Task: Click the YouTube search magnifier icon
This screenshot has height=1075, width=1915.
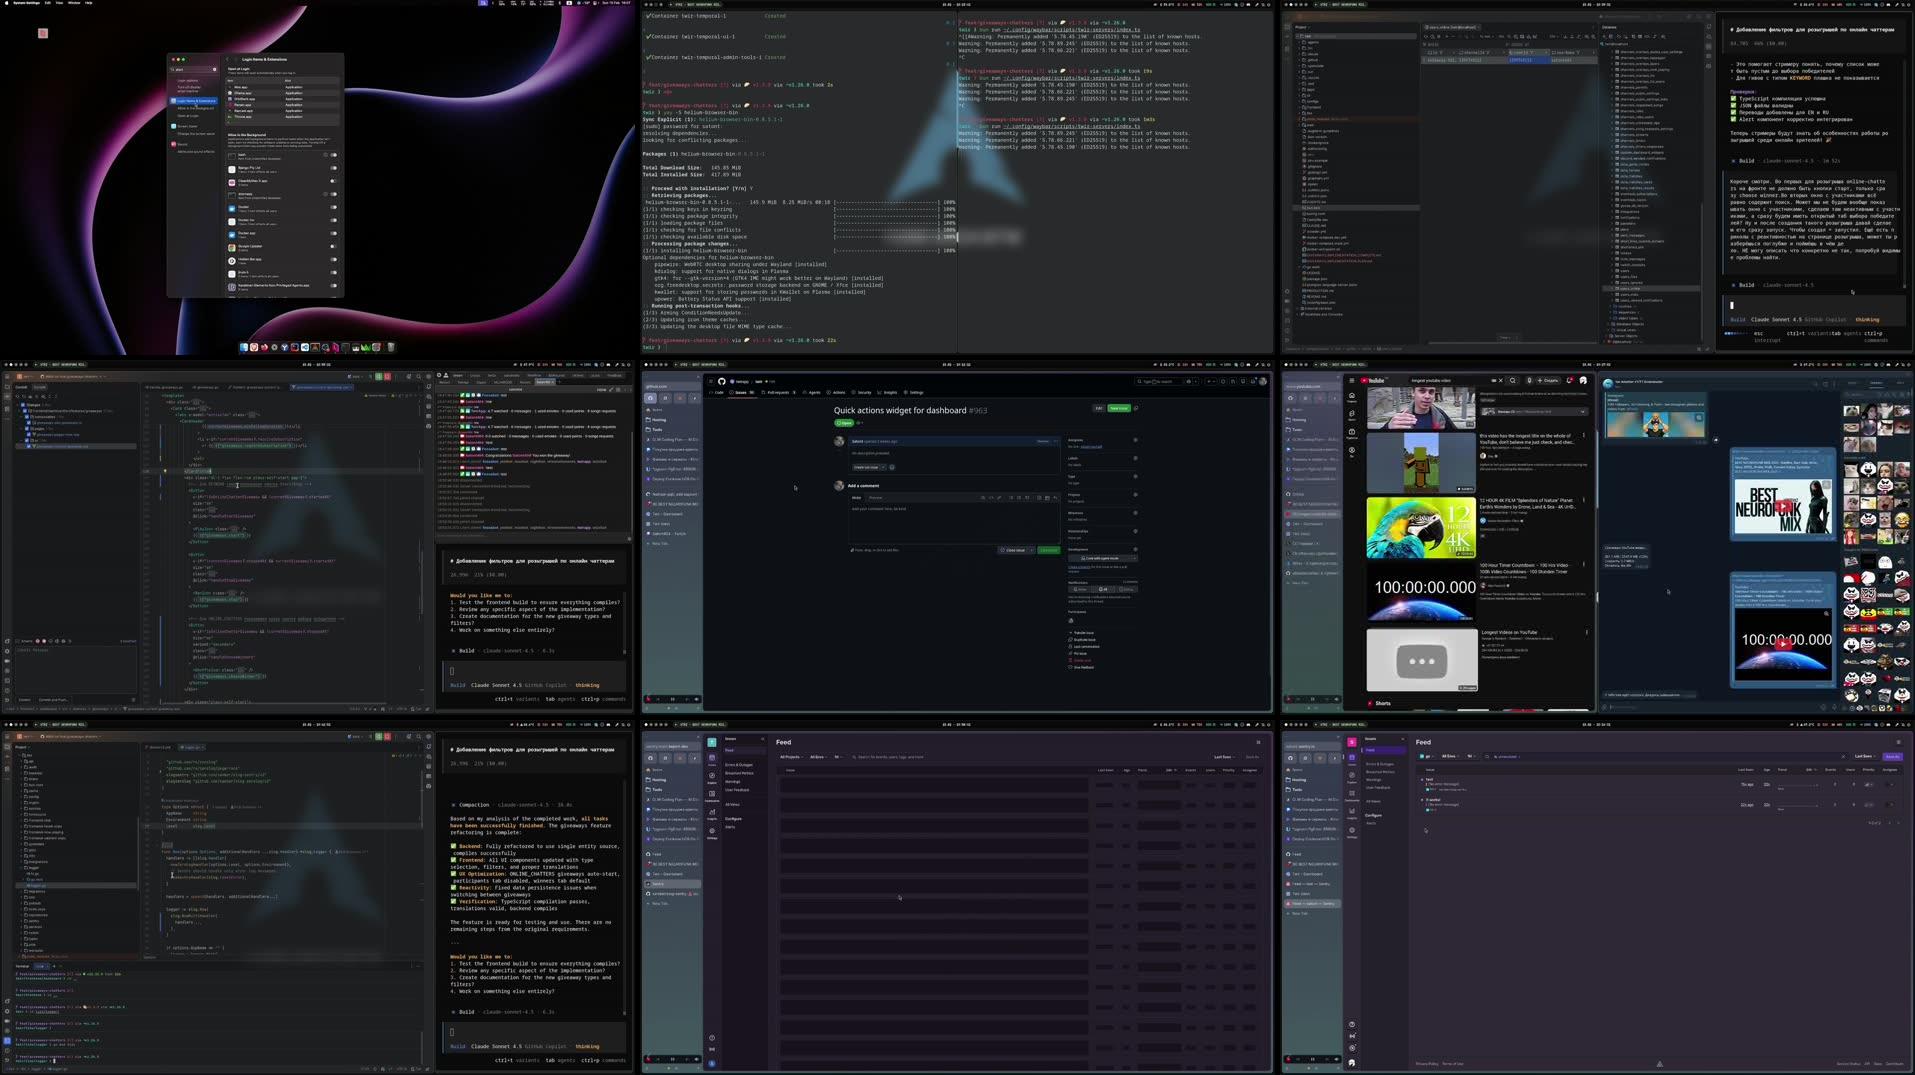Action: click(x=1512, y=381)
